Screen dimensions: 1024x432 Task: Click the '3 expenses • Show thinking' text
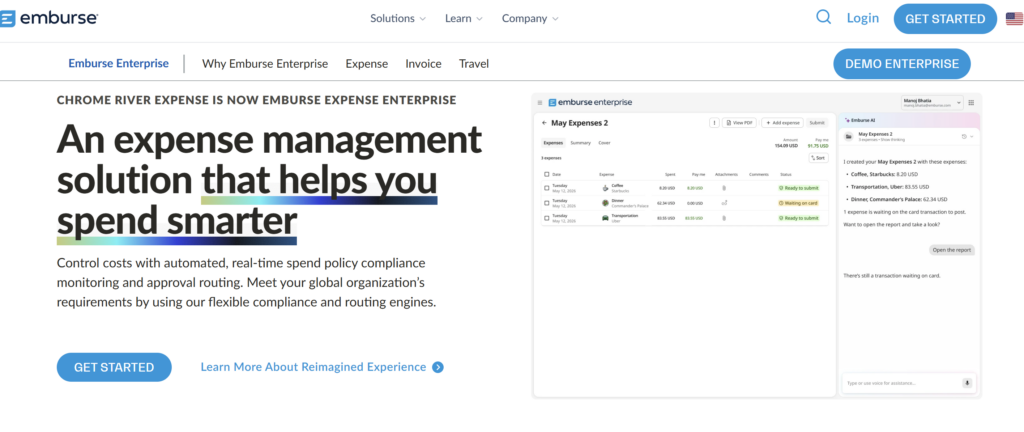(x=882, y=140)
